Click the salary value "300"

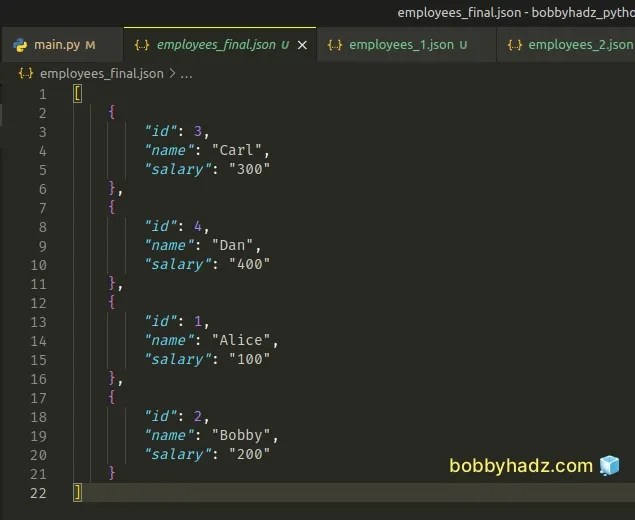click(x=249, y=169)
